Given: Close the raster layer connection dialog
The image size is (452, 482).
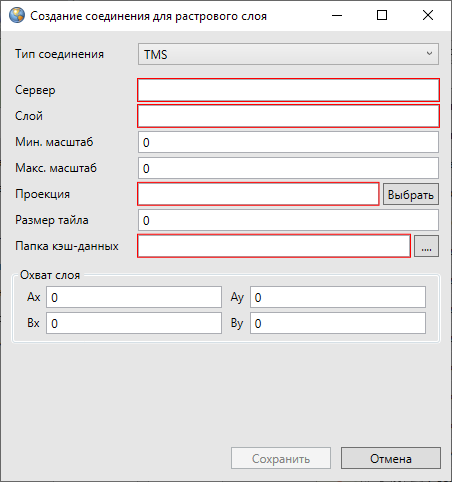Looking at the screenshot, I should click(428, 15).
